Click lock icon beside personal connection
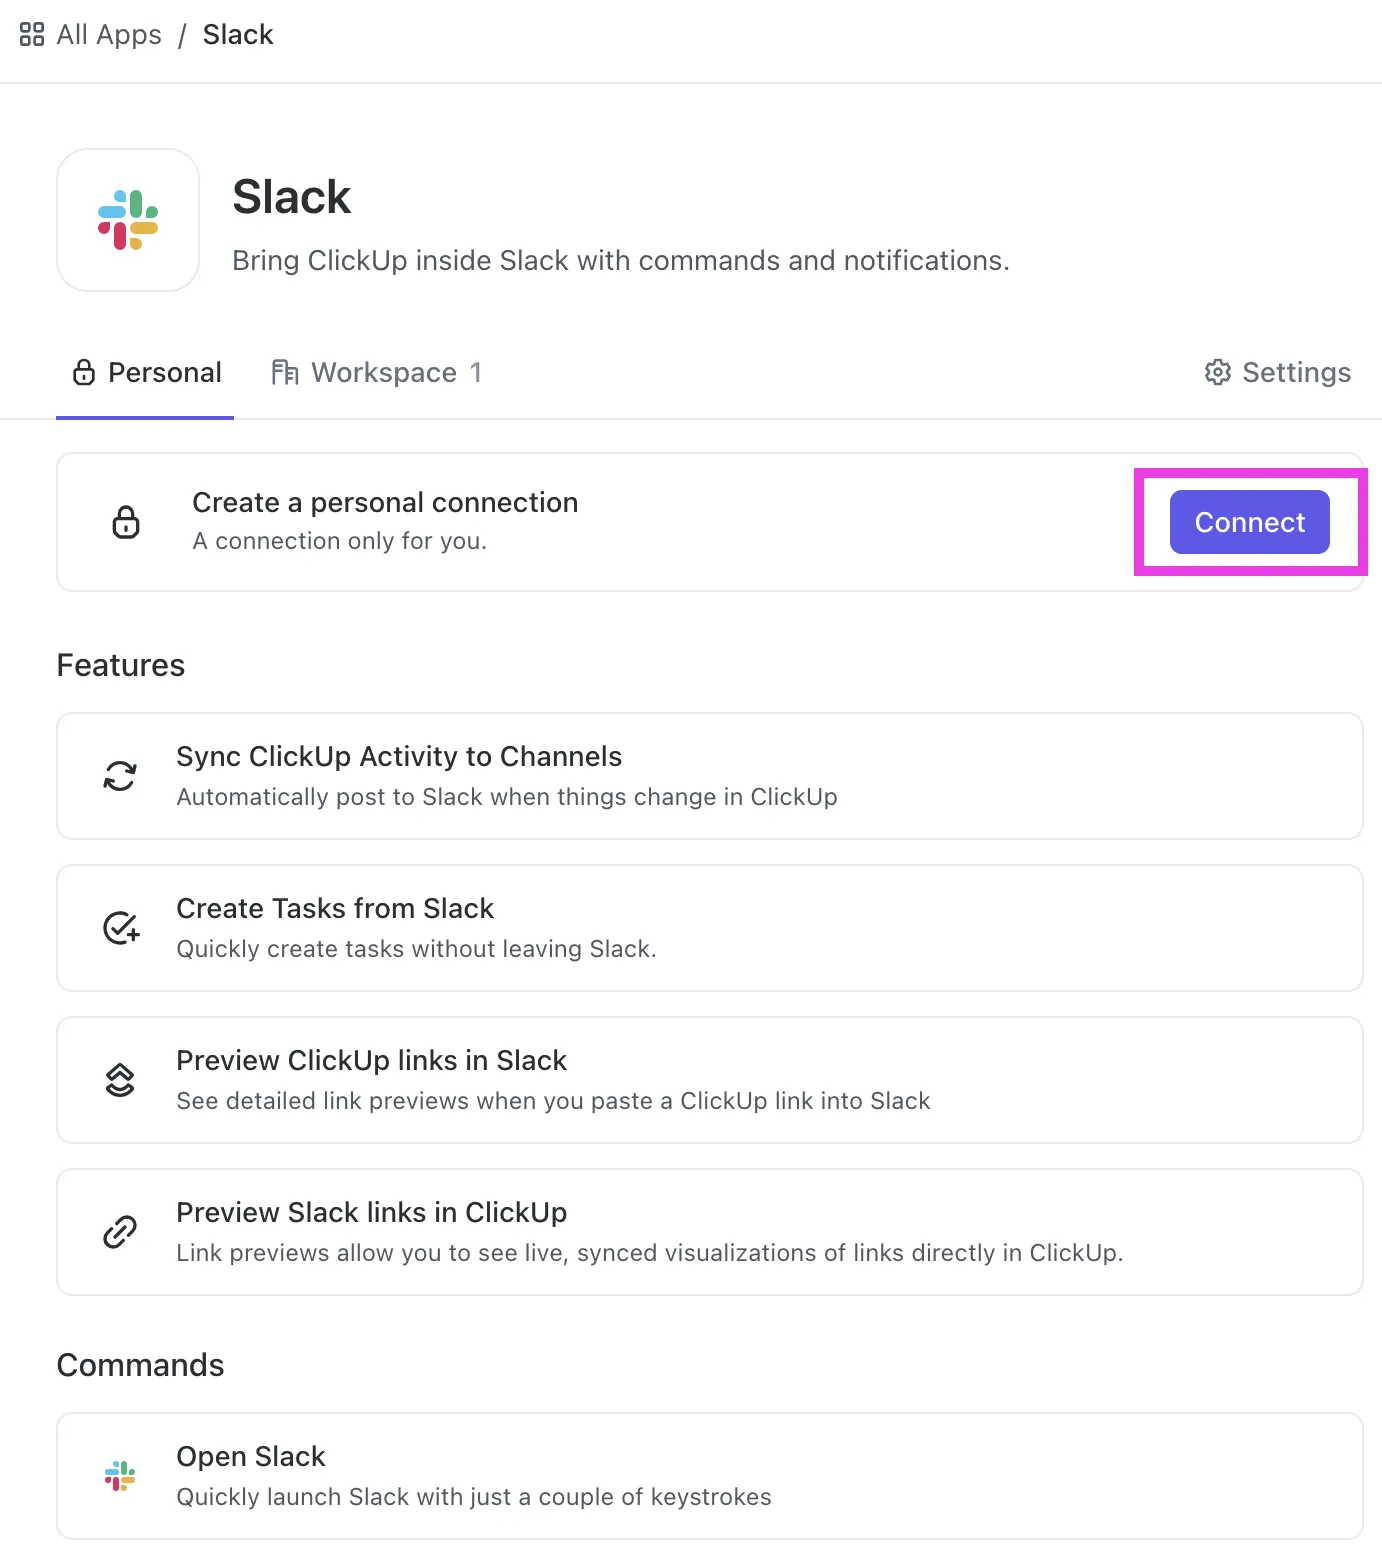This screenshot has width=1382, height=1552. pos(126,522)
